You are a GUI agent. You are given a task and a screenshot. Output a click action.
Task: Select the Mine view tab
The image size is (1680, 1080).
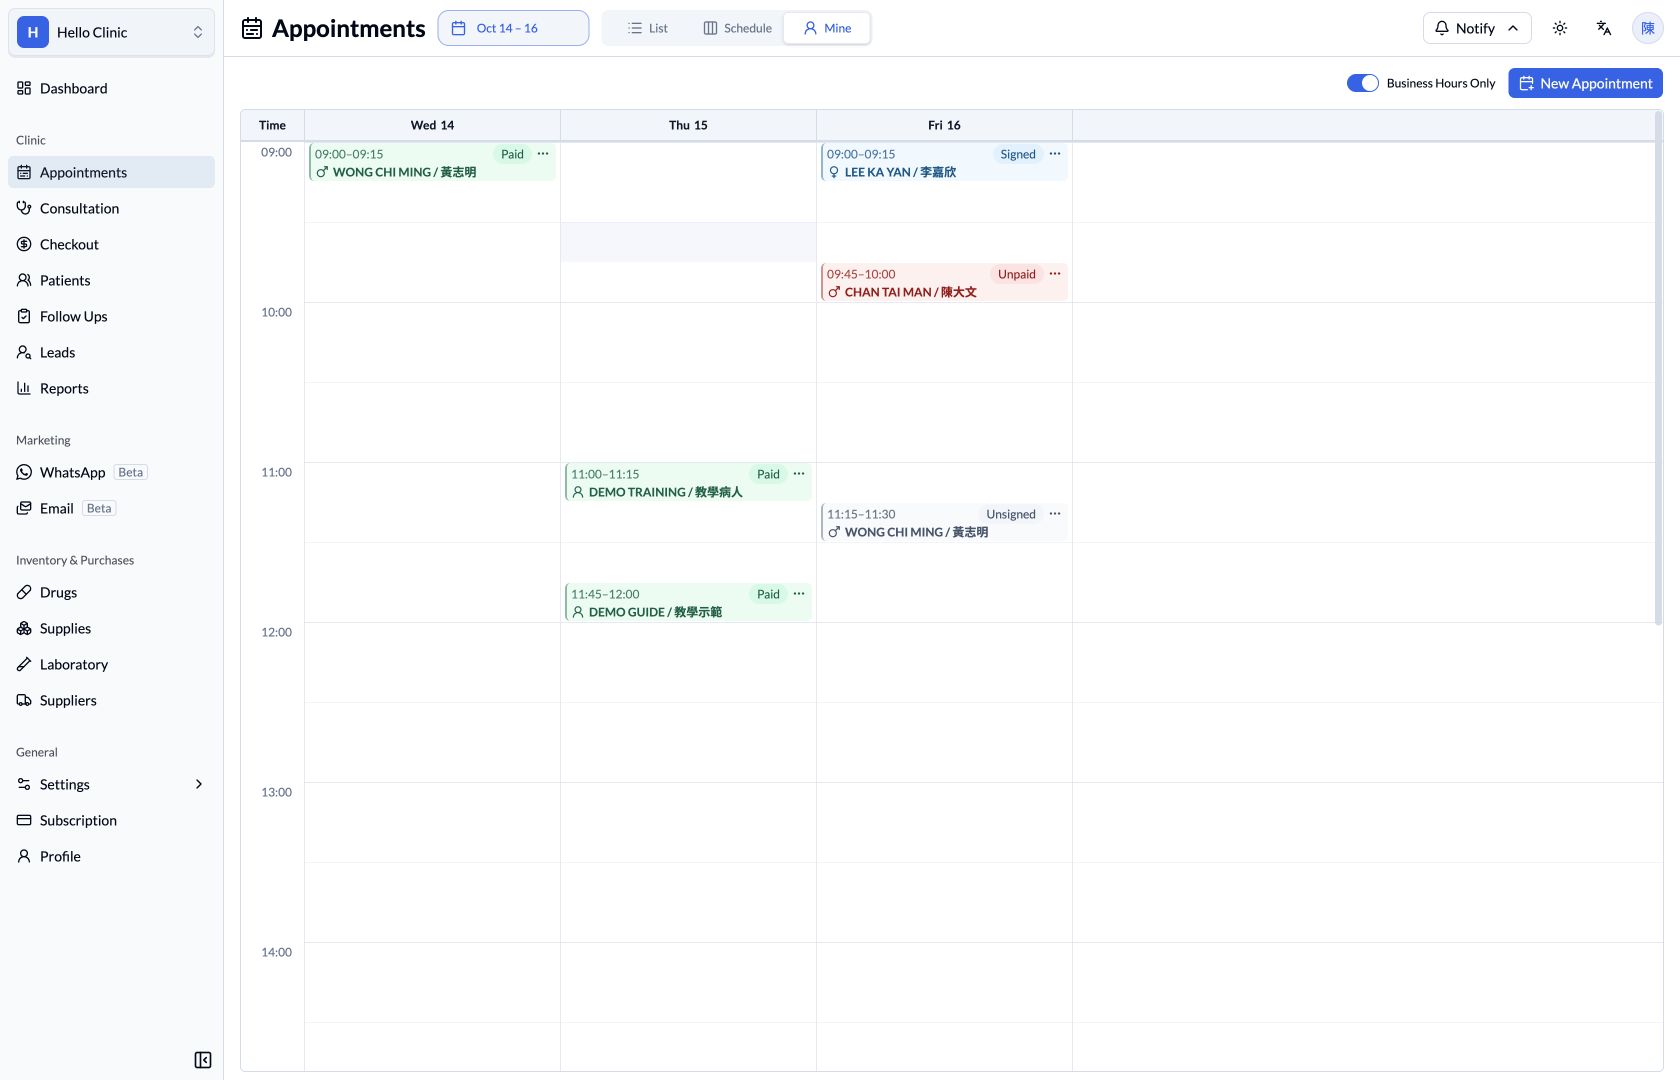tap(828, 28)
